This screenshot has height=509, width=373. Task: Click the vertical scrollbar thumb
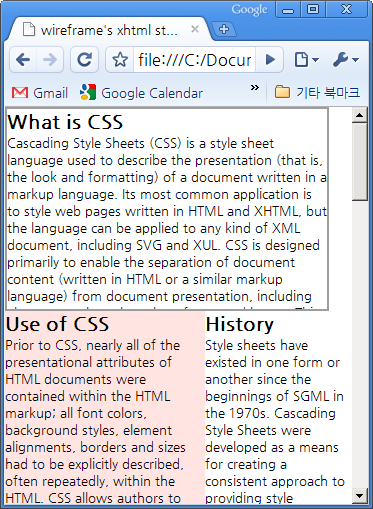pyautogui.click(x=359, y=162)
